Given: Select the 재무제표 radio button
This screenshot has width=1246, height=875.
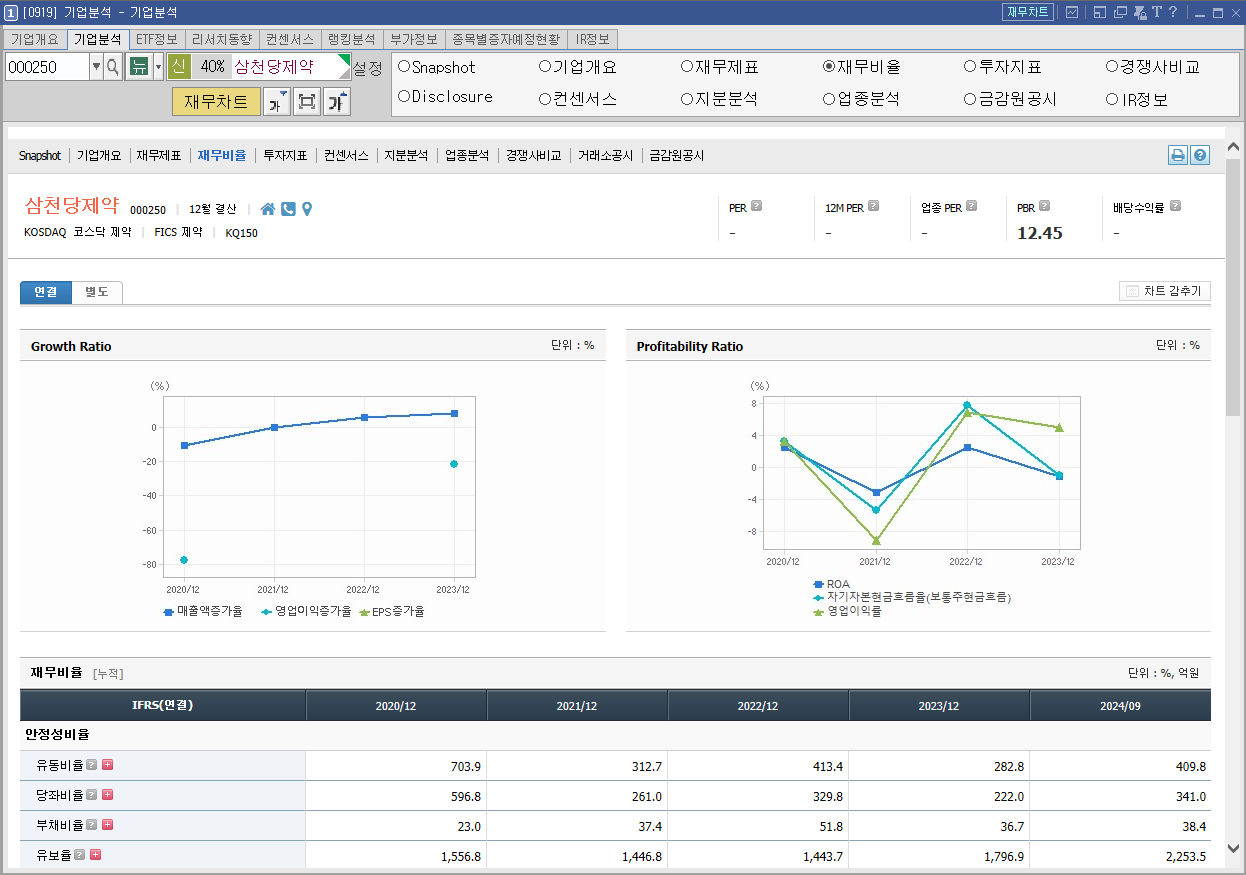Looking at the screenshot, I should pyautogui.click(x=687, y=67).
